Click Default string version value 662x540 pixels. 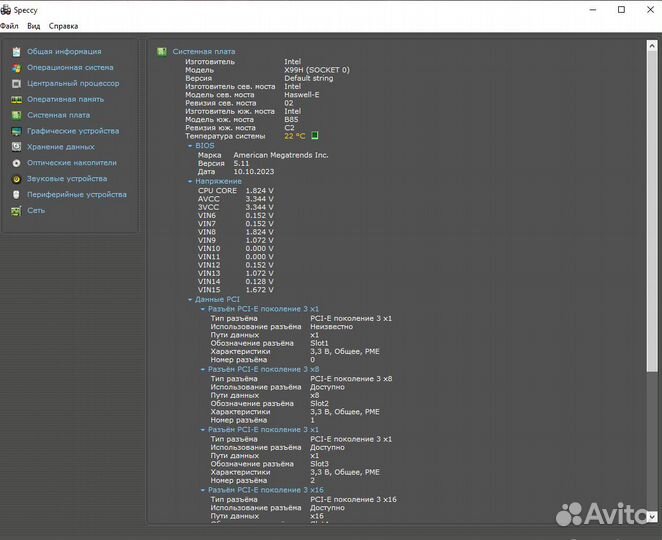(309, 79)
